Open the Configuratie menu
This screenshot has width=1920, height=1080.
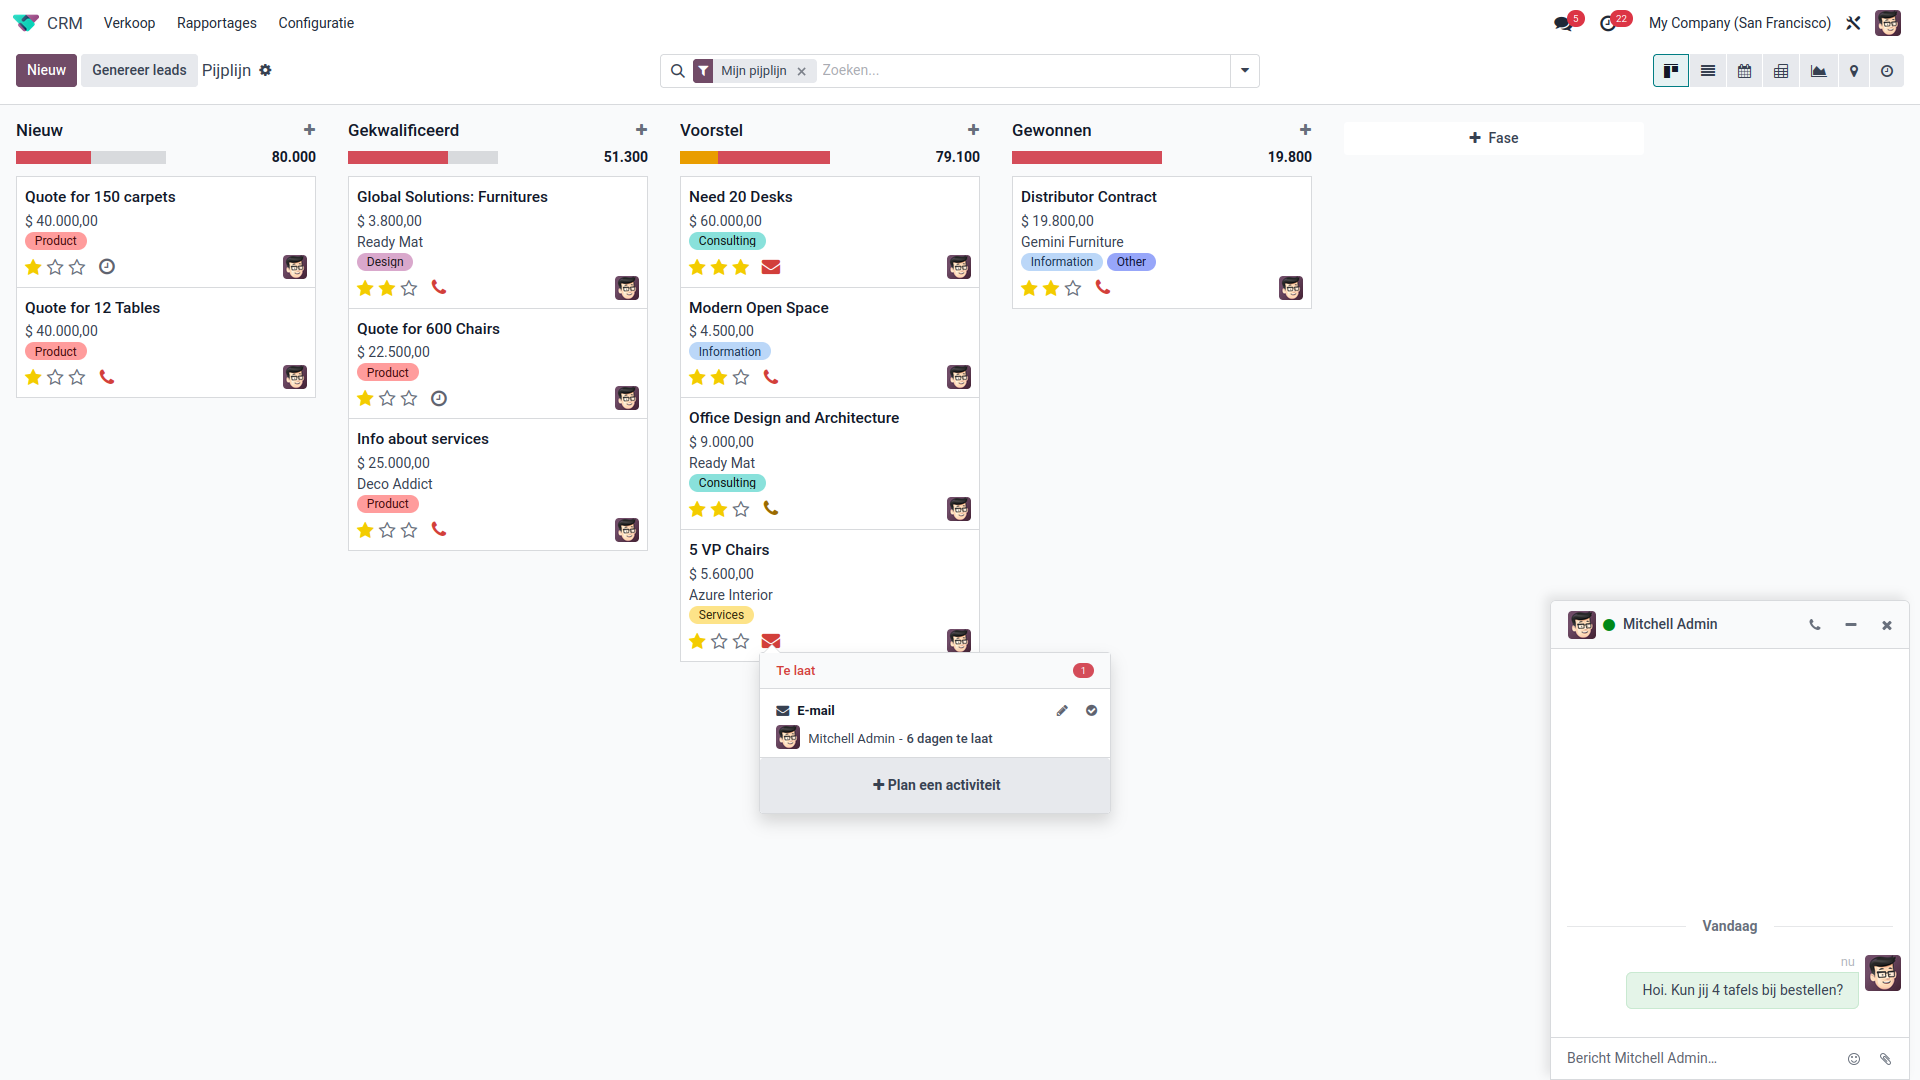click(316, 23)
